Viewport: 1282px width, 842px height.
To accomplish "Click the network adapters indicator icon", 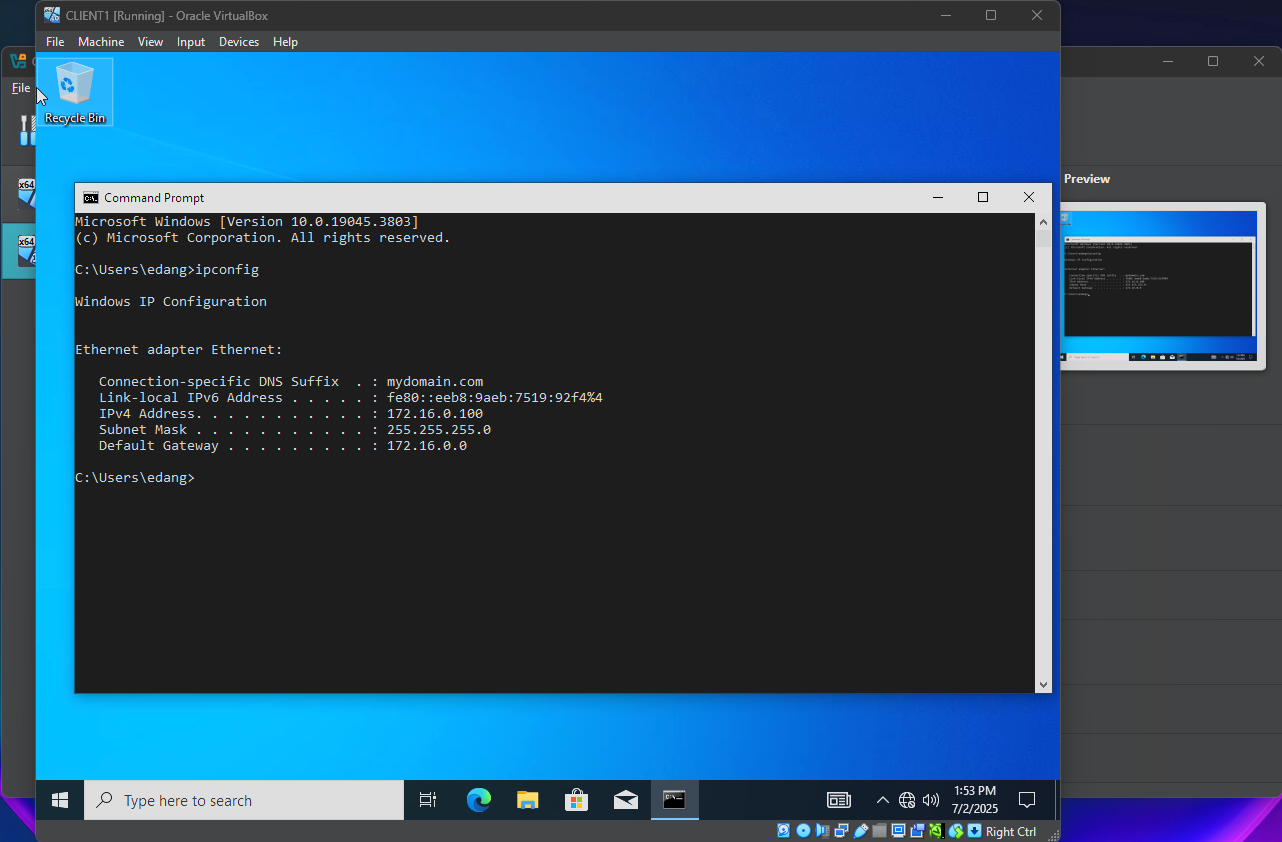I will click(x=842, y=831).
